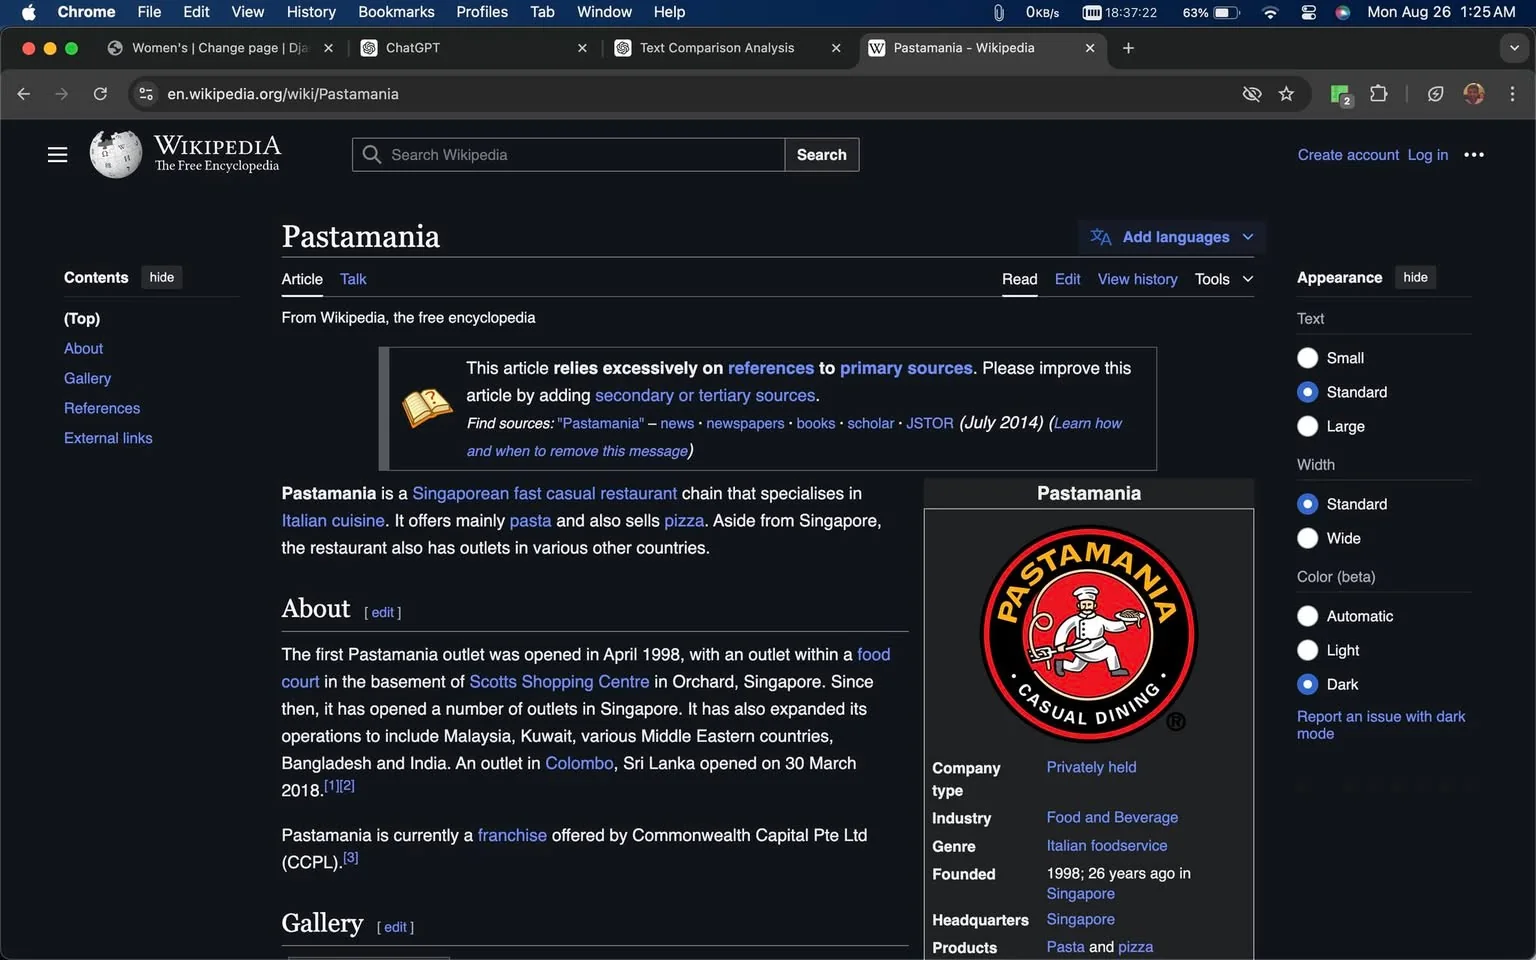Open the Colombo link
The image size is (1536, 960).
point(579,763)
